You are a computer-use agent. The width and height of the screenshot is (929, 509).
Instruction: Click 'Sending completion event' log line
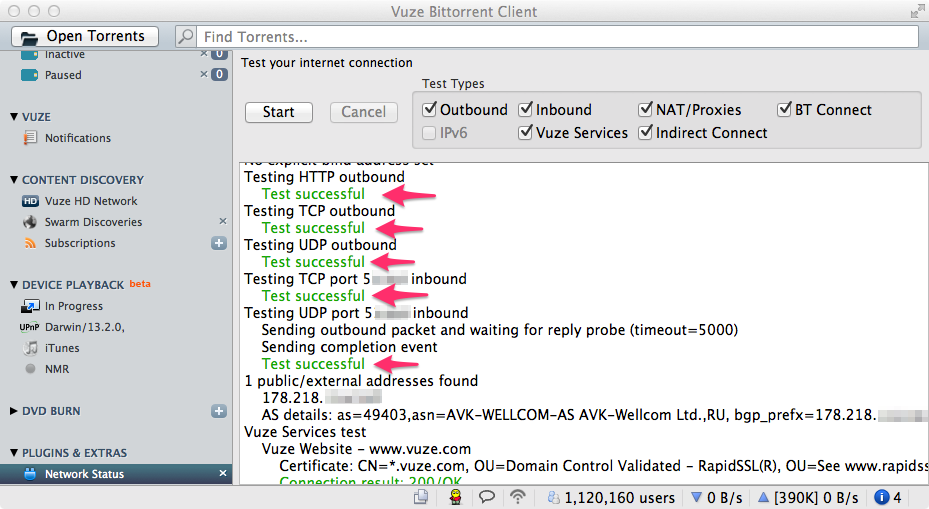pos(350,347)
